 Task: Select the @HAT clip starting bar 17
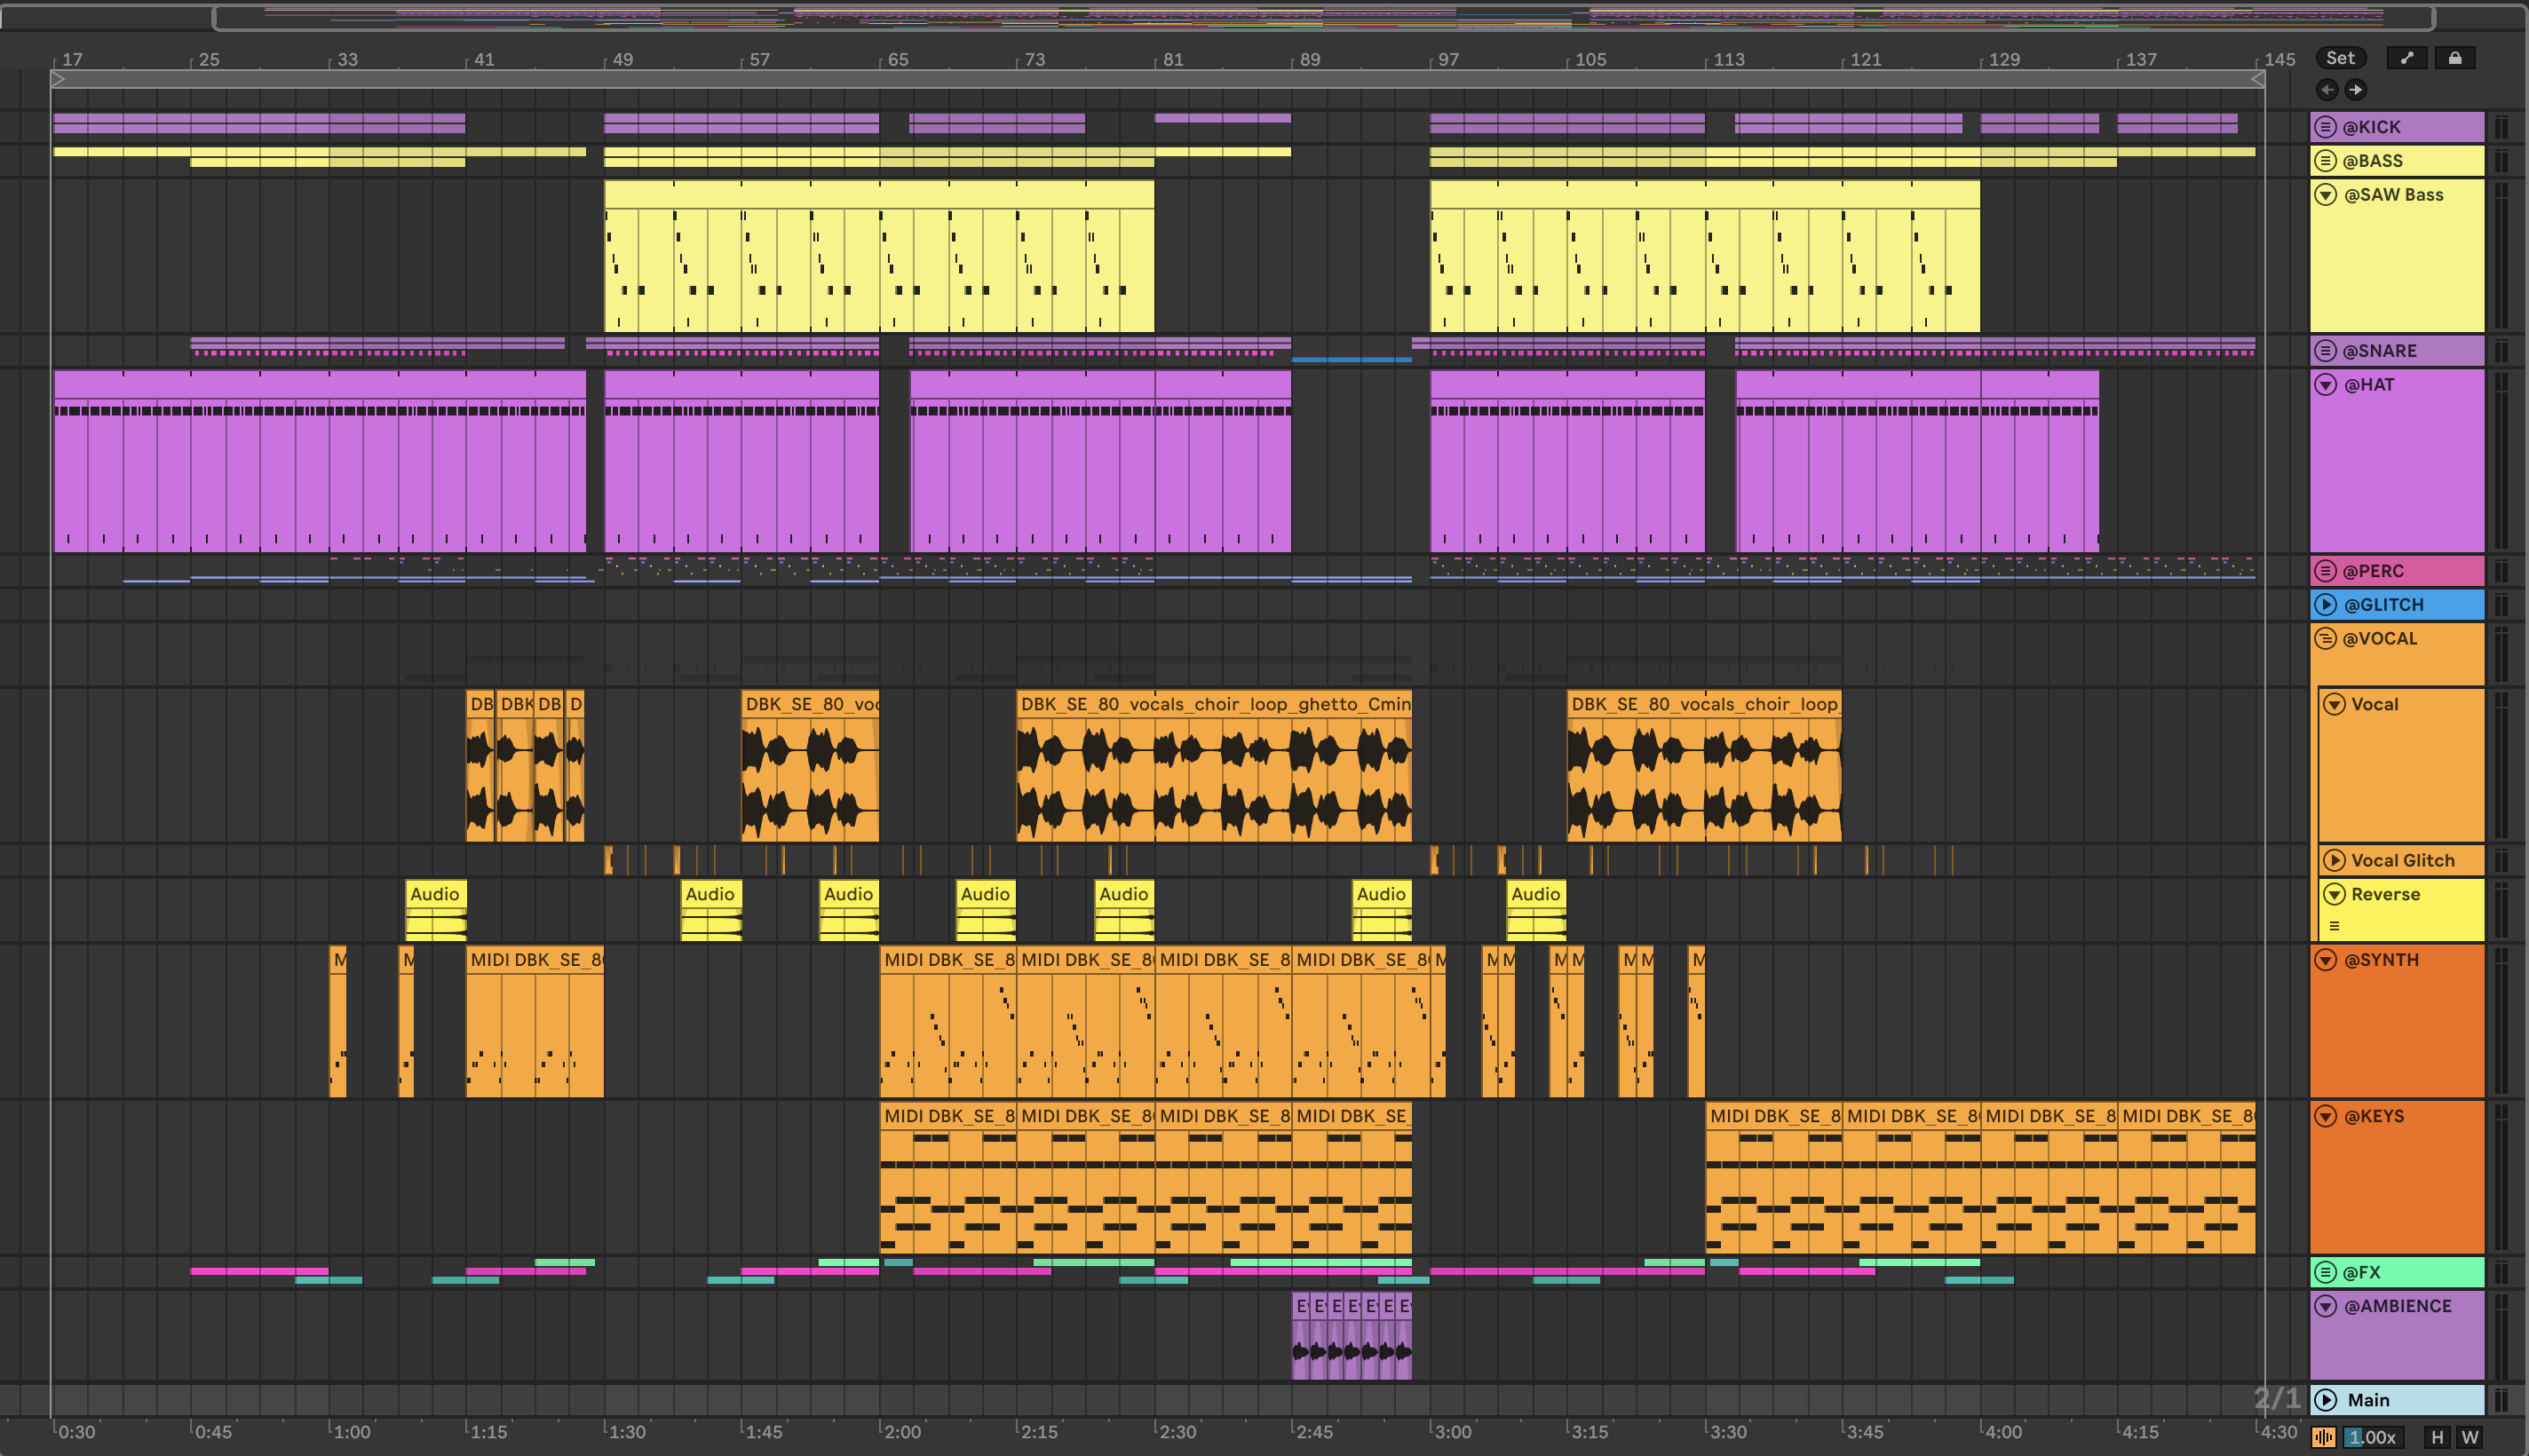coord(320,461)
